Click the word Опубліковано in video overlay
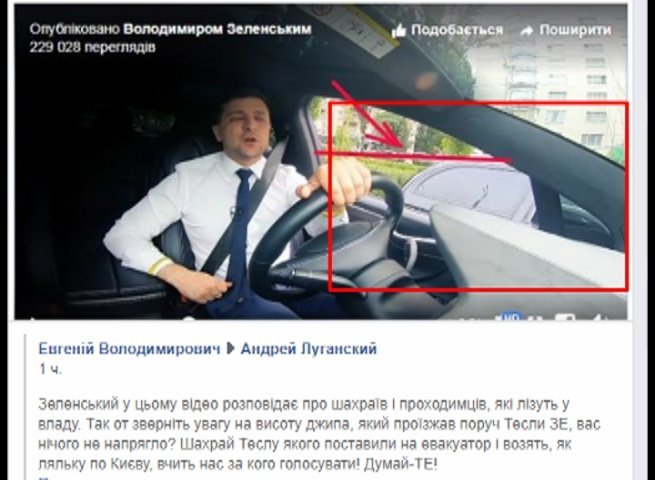The width and height of the screenshot is (655, 480). [x=74, y=29]
